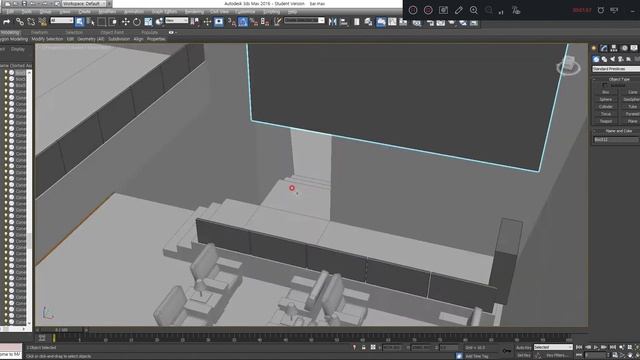Click the Box primitive button
Screen dimensions: 640x360
pos(606,92)
